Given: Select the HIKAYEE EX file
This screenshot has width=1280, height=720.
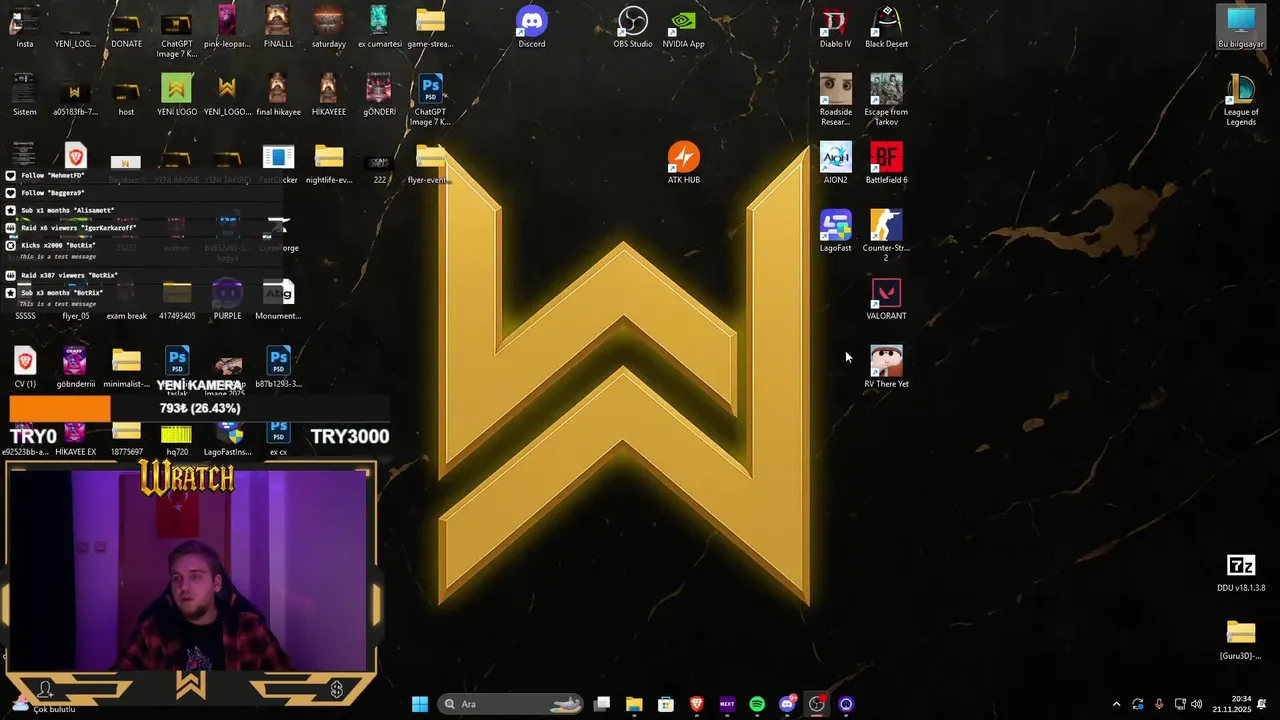Looking at the screenshot, I should 76,439.
